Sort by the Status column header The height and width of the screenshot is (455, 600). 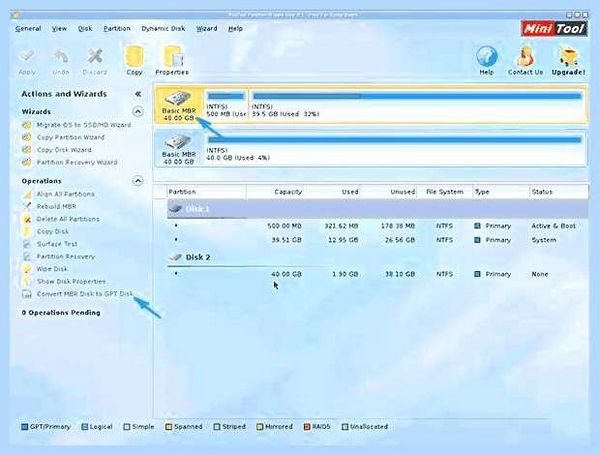pos(559,192)
